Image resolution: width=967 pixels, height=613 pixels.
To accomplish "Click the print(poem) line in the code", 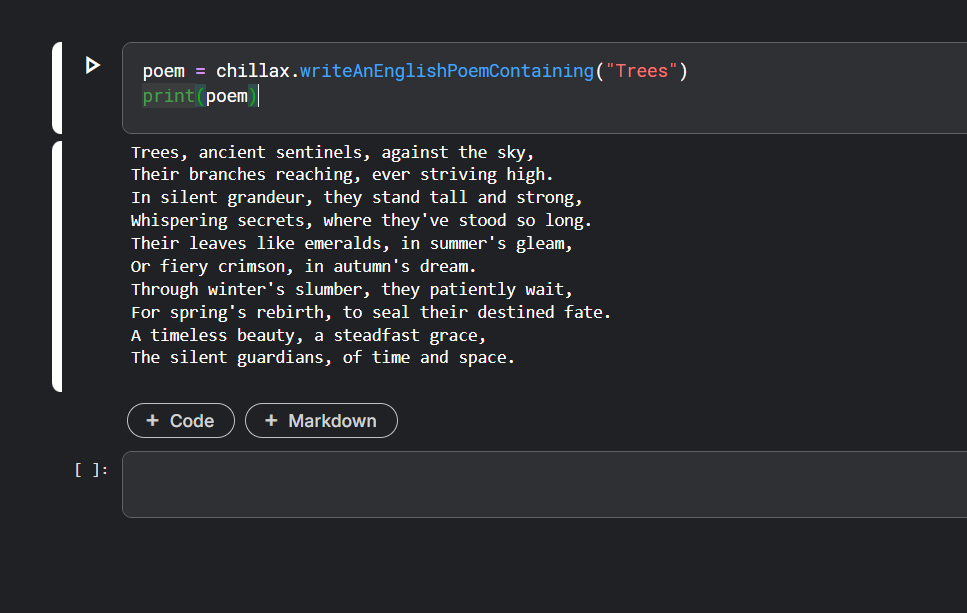I will pos(200,96).
